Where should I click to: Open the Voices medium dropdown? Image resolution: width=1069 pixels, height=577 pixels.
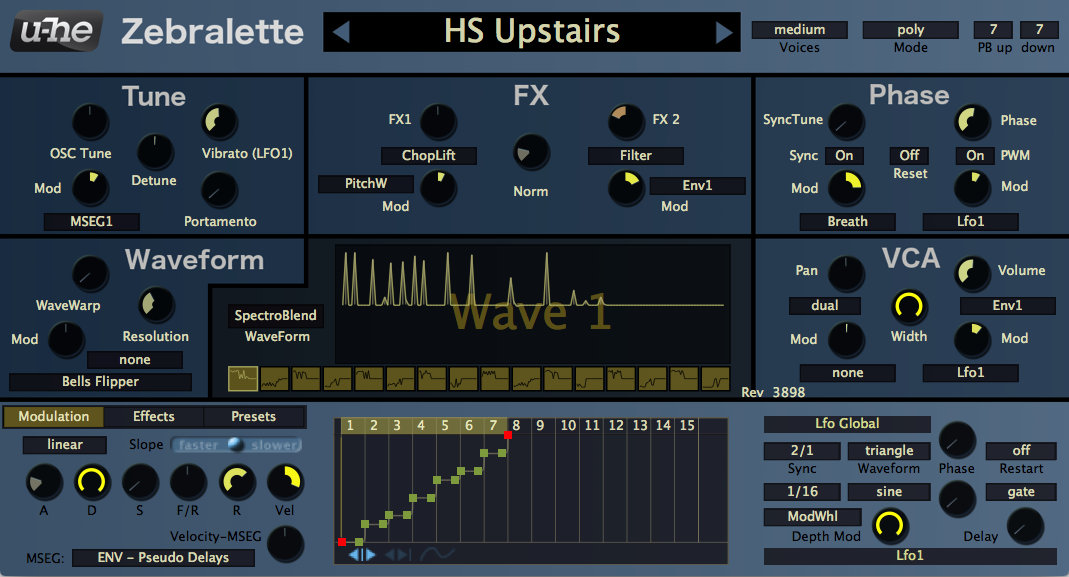click(800, 29)
